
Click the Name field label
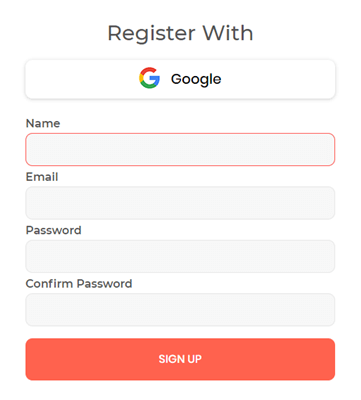coord(43,123)
